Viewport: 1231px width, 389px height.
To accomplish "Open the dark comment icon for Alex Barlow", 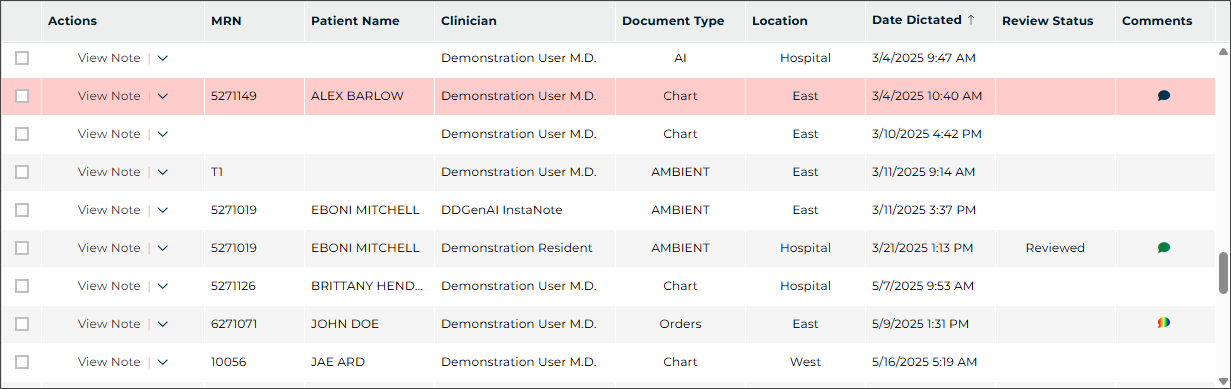I will 1164,96.
